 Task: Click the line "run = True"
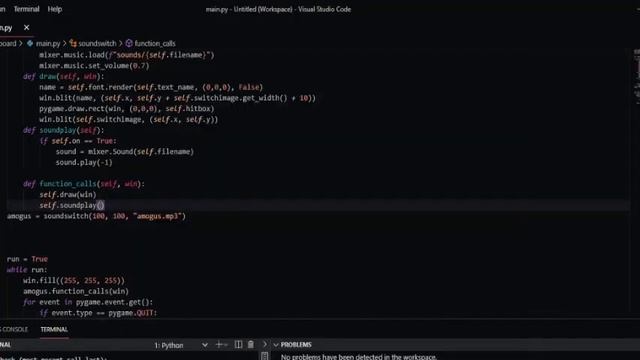click(27, 259)
